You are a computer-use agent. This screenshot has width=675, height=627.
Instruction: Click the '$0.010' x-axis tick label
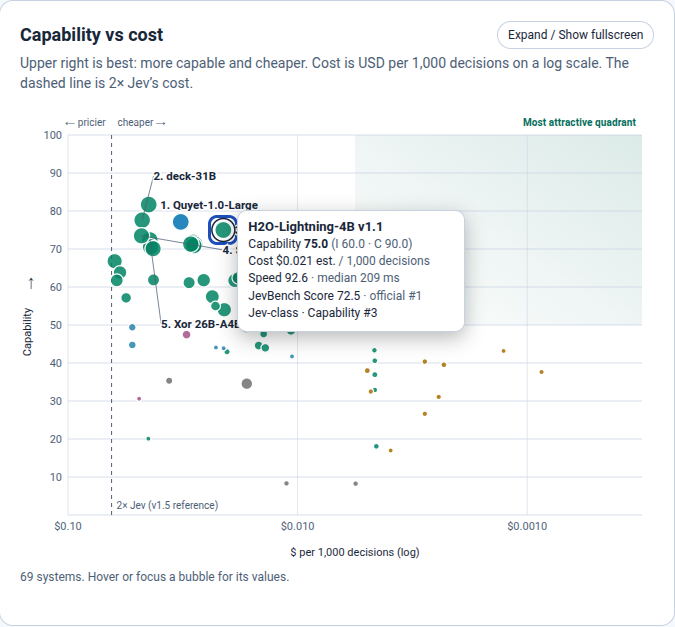(x=297, y=526)
